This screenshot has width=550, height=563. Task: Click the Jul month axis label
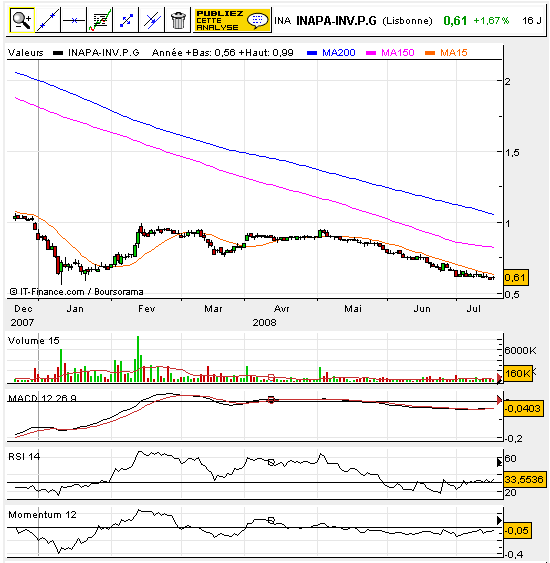pos(473,308)
